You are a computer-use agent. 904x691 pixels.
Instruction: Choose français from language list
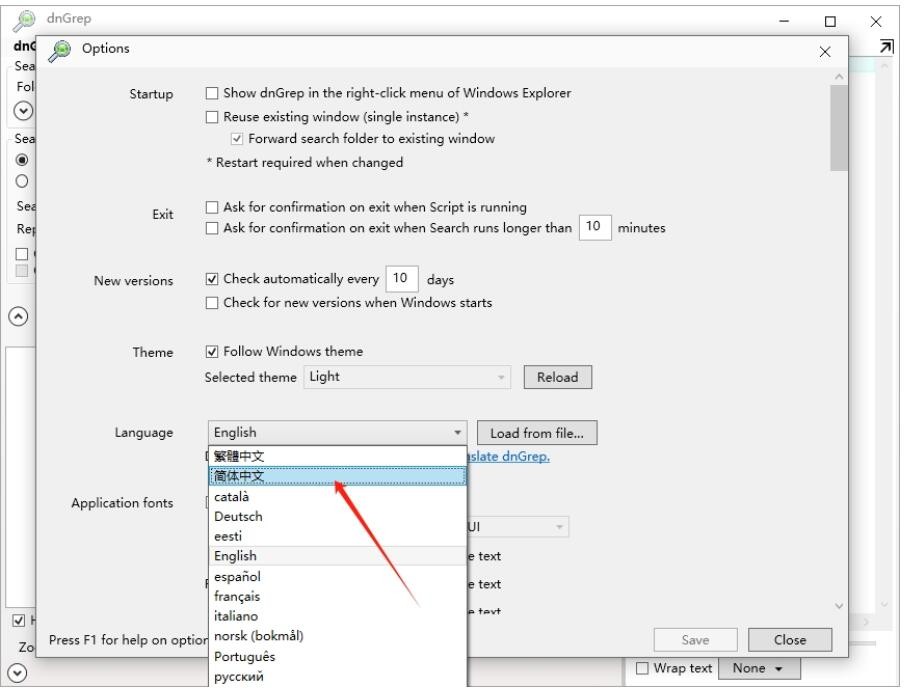pyautogui.click(x=337, y=596)
